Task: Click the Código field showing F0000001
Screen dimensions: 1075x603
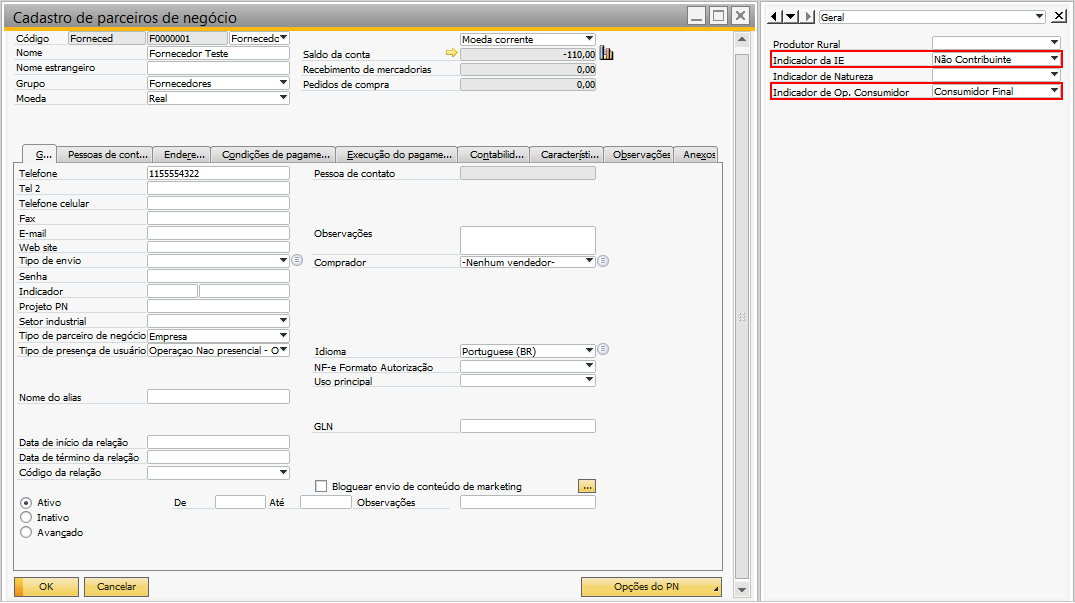Action: [x=187, y=38]
